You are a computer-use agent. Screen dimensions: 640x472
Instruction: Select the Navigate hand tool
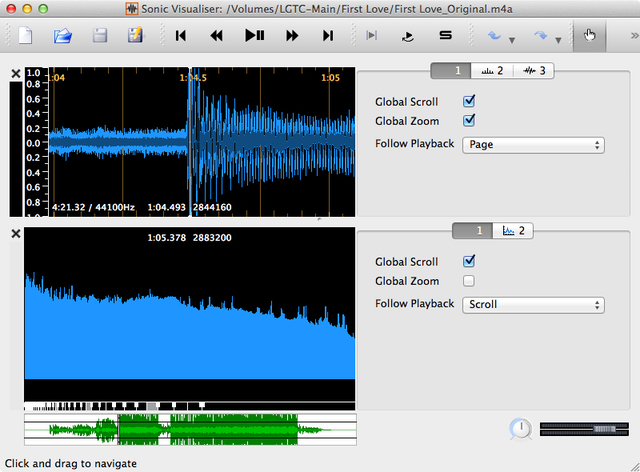(x=589, y=36)
